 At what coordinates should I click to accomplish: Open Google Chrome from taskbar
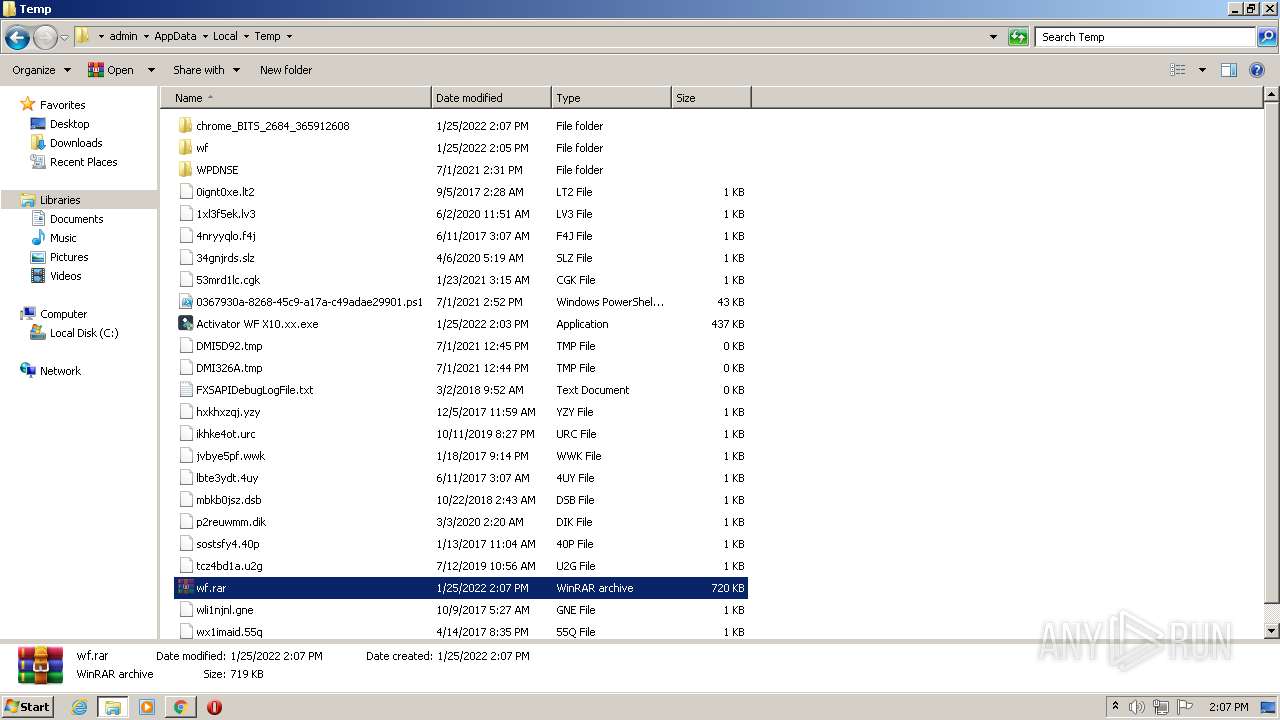pyautogui.click(x=180, y=707)
